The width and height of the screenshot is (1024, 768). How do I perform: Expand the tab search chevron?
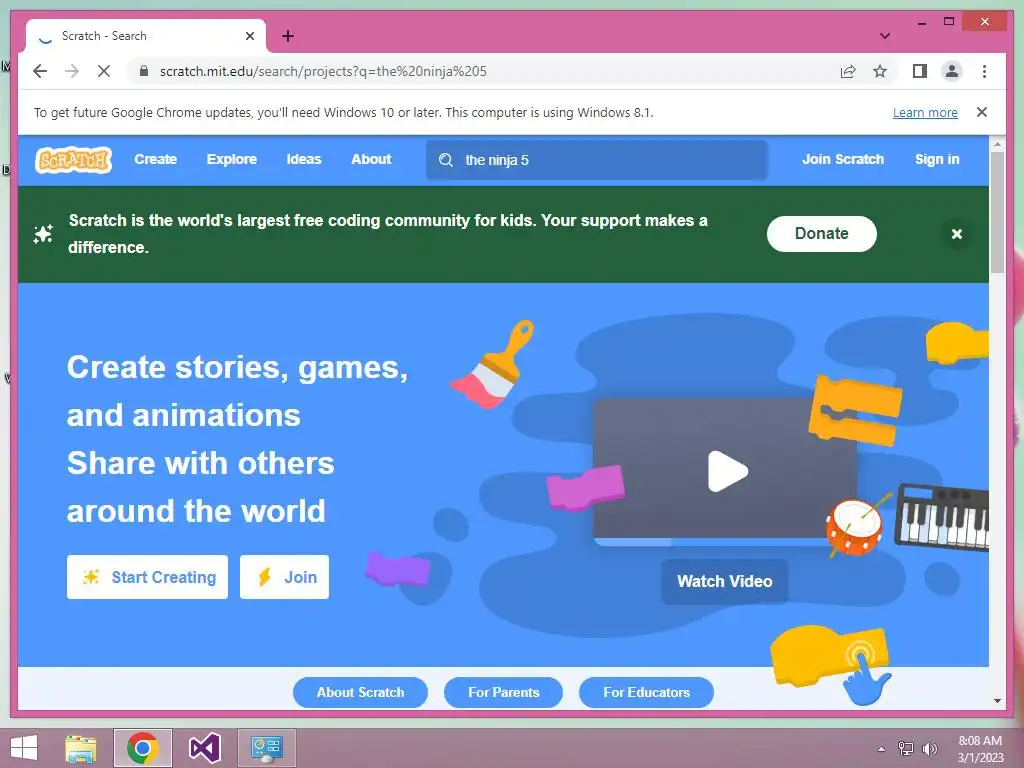point(885,36)
